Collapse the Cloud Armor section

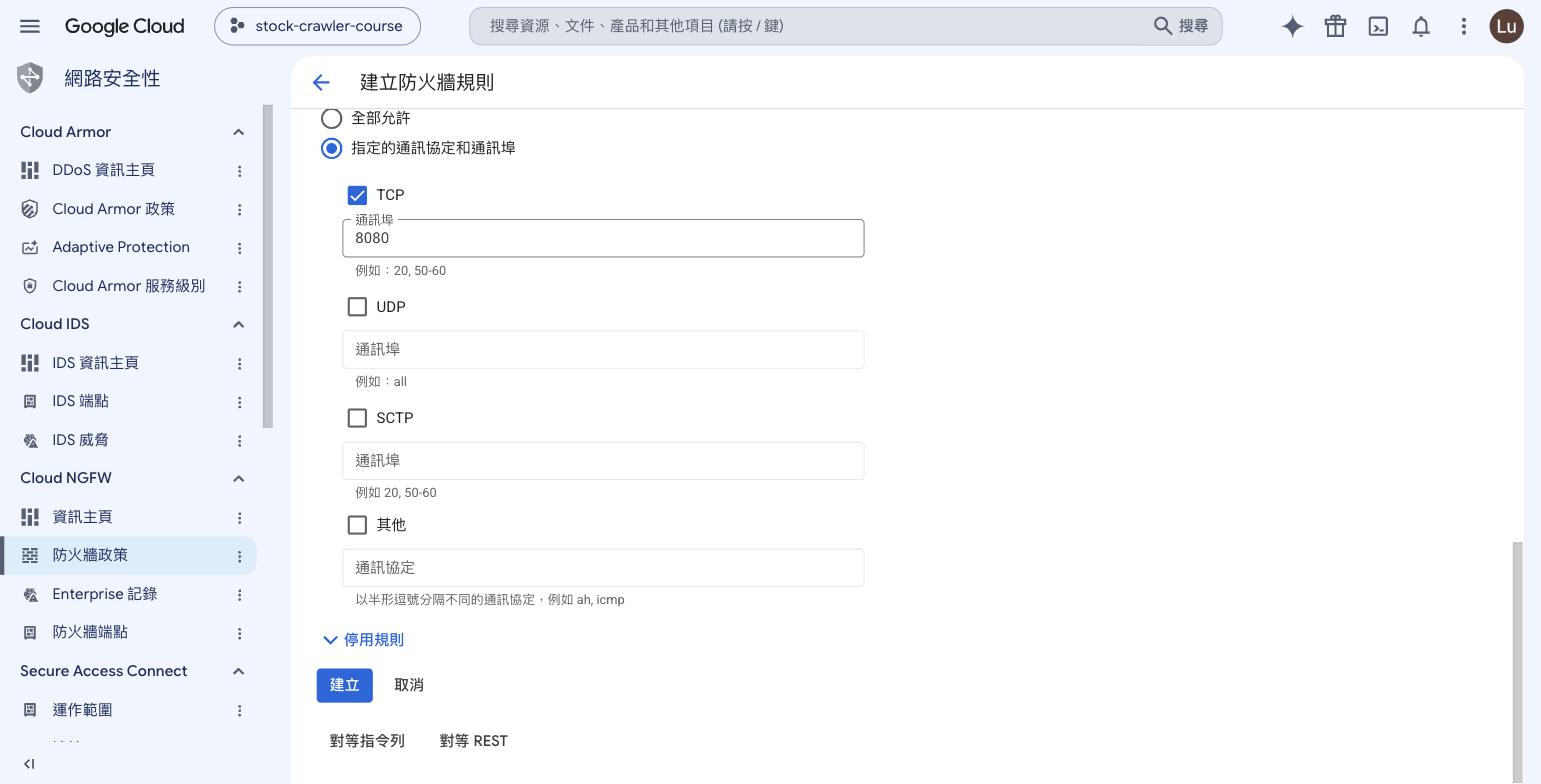(238, 132)
